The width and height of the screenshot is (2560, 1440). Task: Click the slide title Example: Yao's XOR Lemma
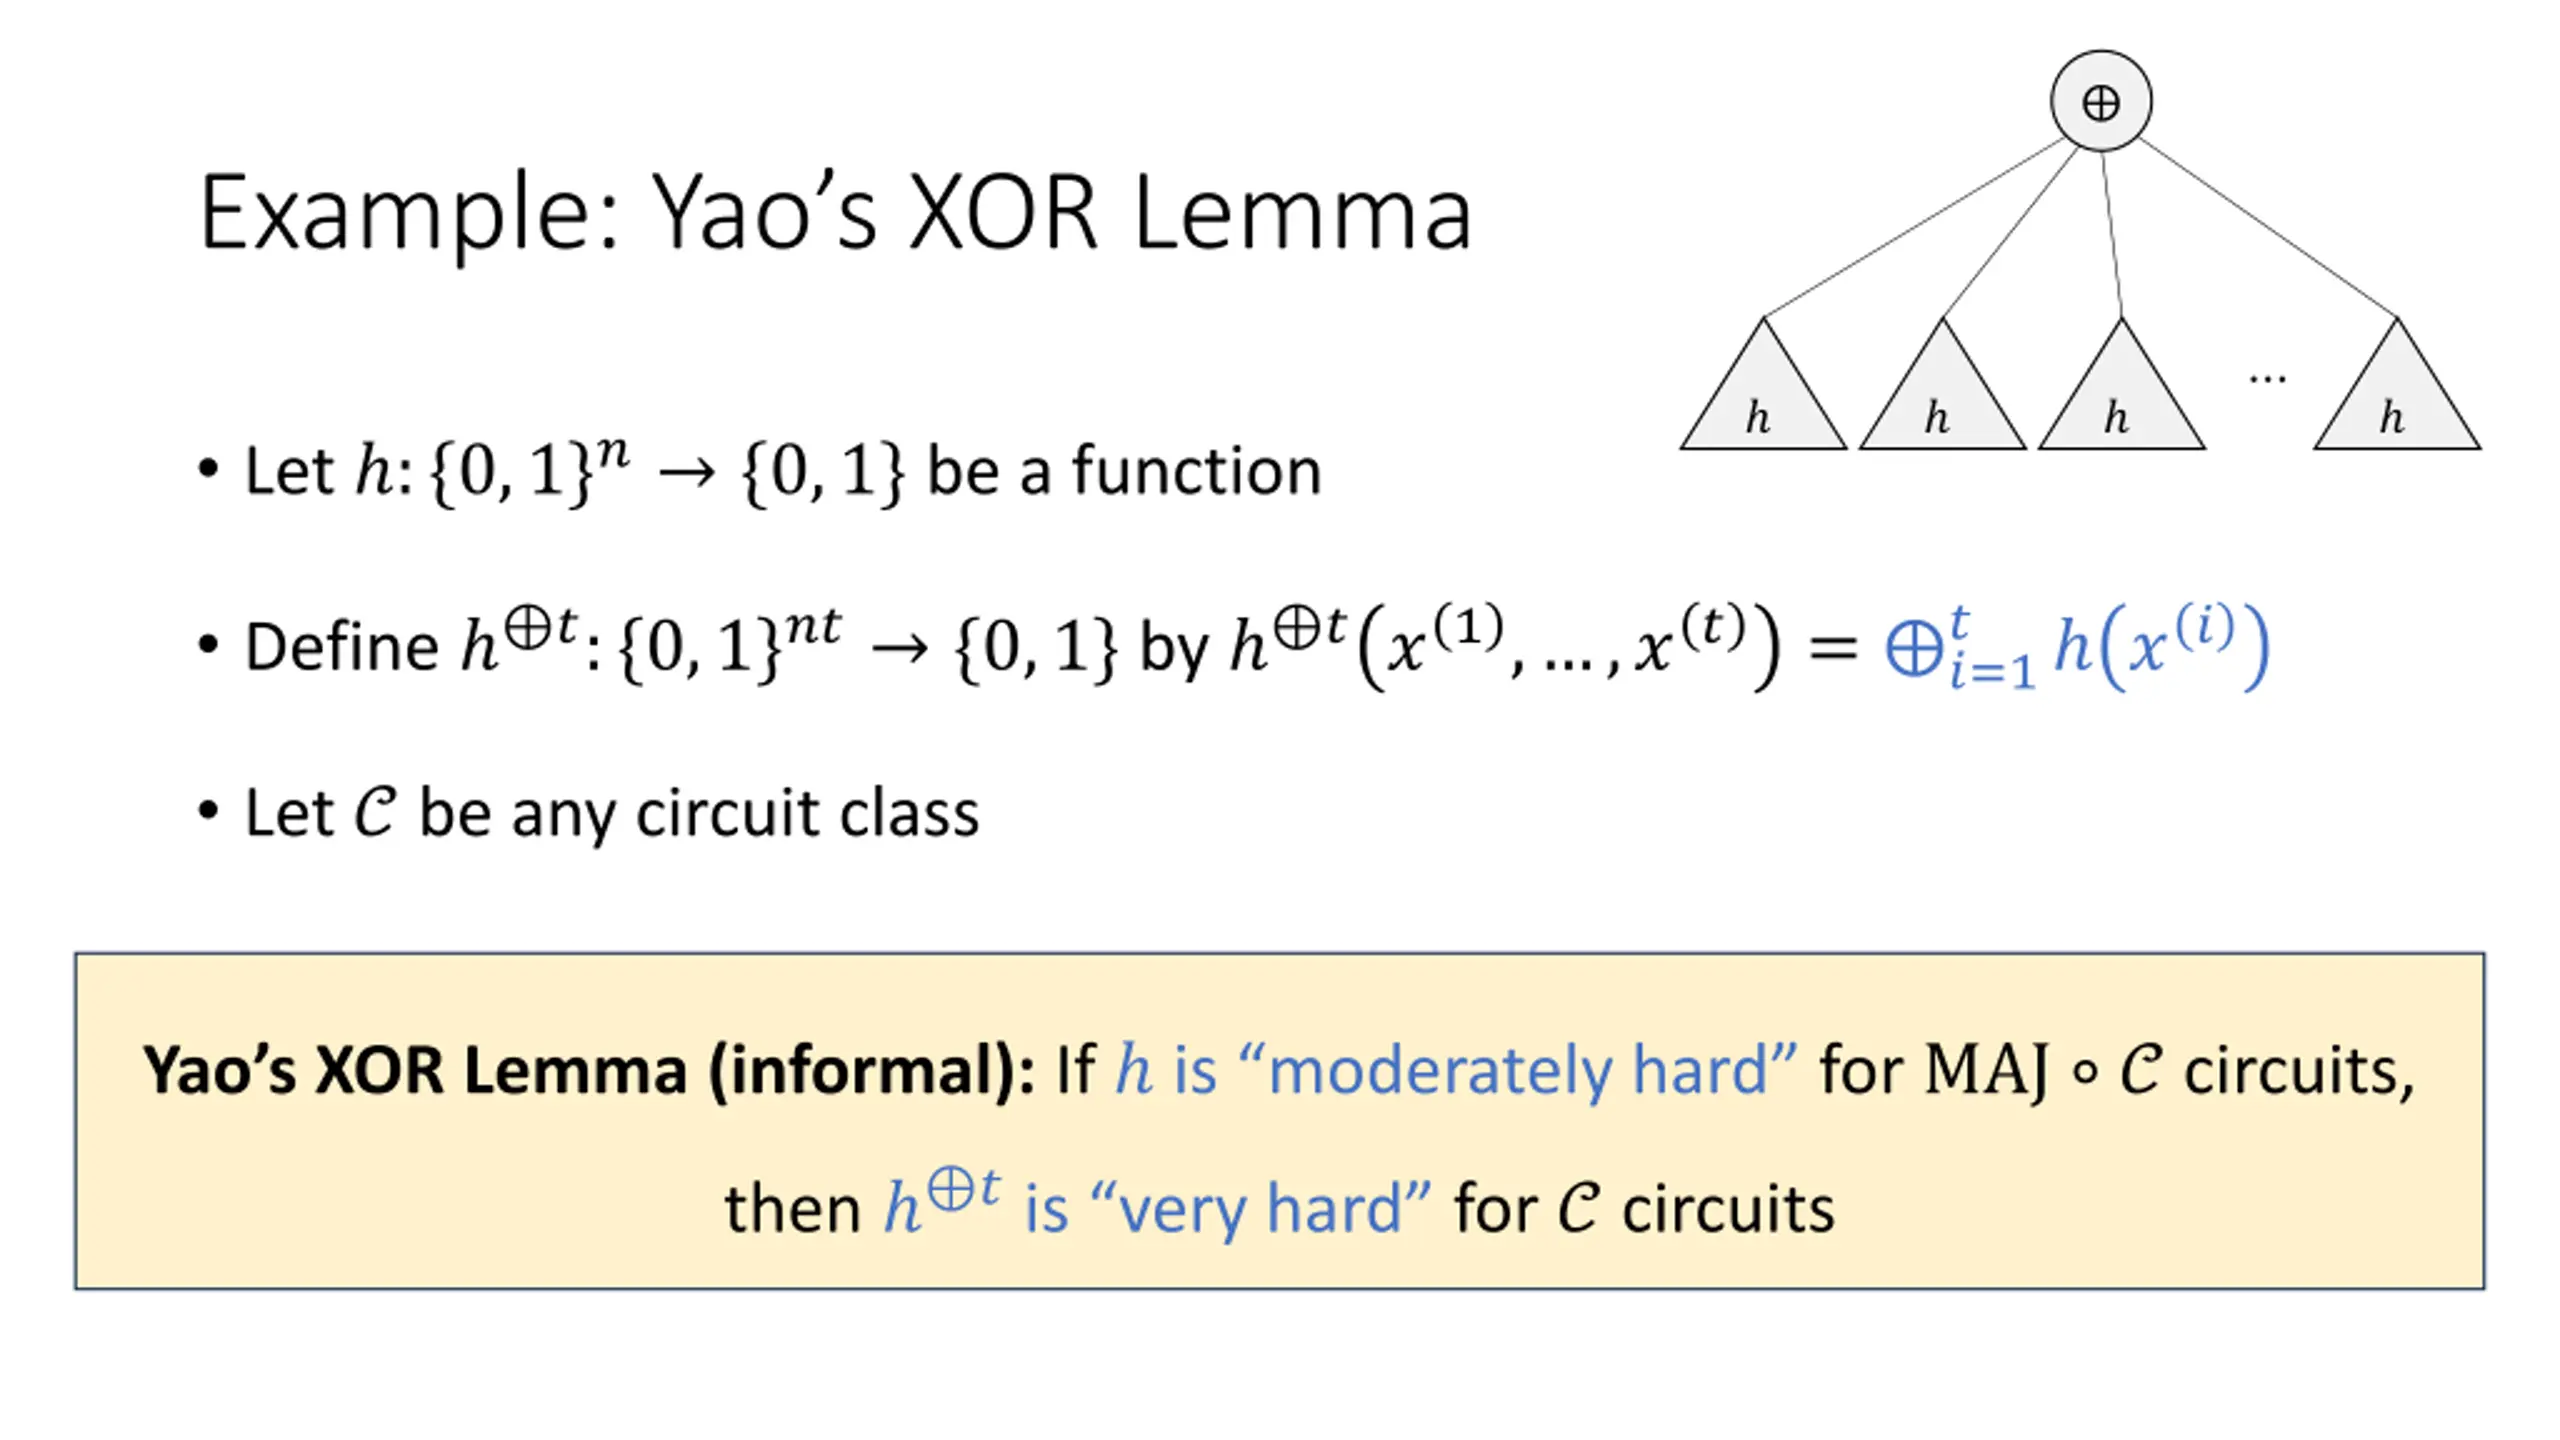point(835,213)
